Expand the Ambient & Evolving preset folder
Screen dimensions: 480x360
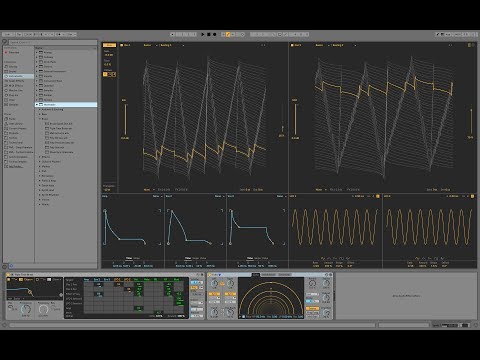tap(40, 109)
